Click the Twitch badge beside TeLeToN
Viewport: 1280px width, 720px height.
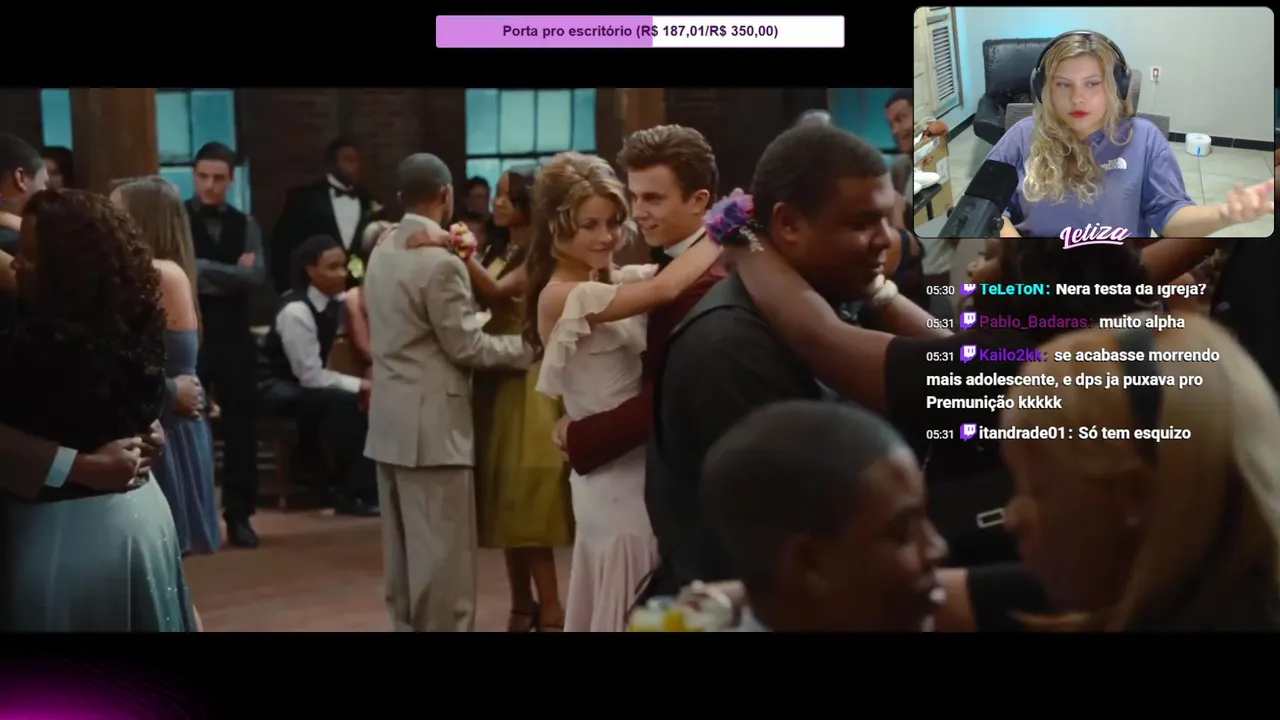coord(968,289)
